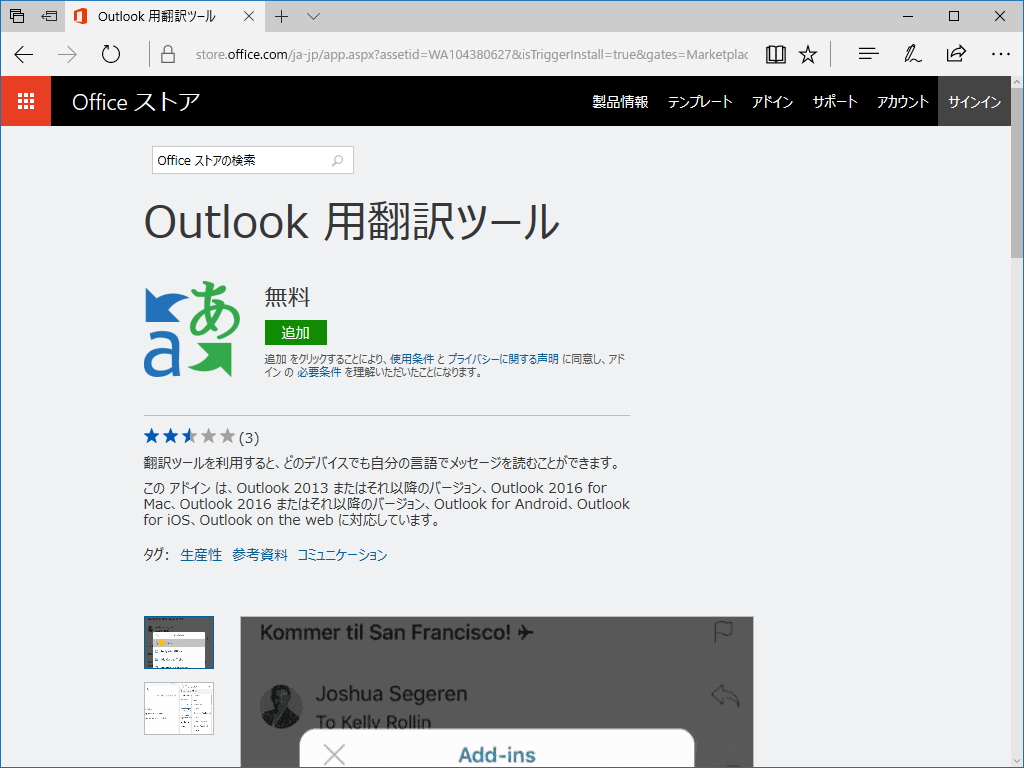Open the サポート menu item
The width and height of the screenshot is (1024, 768).
click(835, 101)
